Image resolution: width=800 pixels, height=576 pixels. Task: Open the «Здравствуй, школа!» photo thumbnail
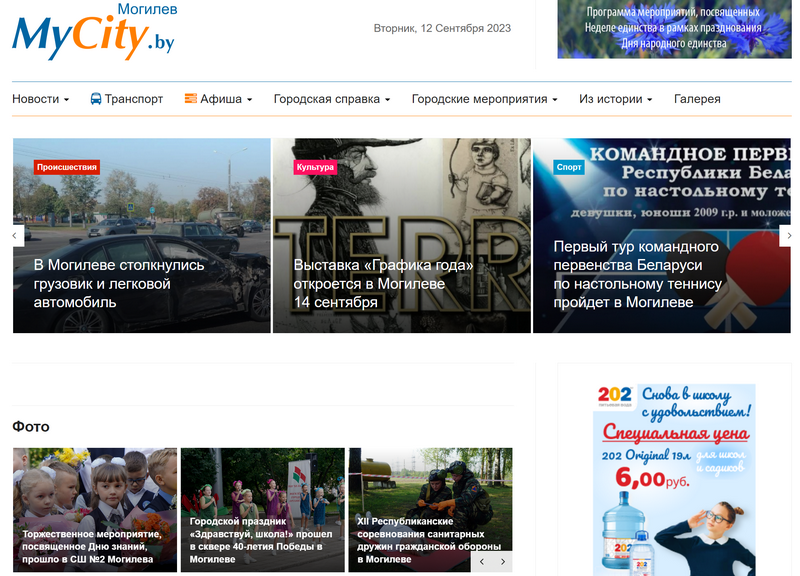tap(261, 540)
